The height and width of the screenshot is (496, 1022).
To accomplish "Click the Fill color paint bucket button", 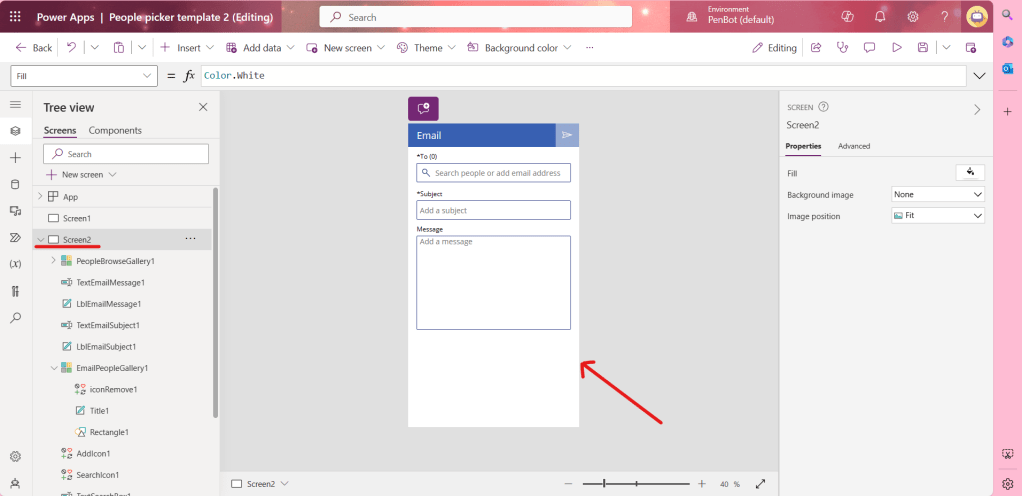I will [x=970, y=173].
